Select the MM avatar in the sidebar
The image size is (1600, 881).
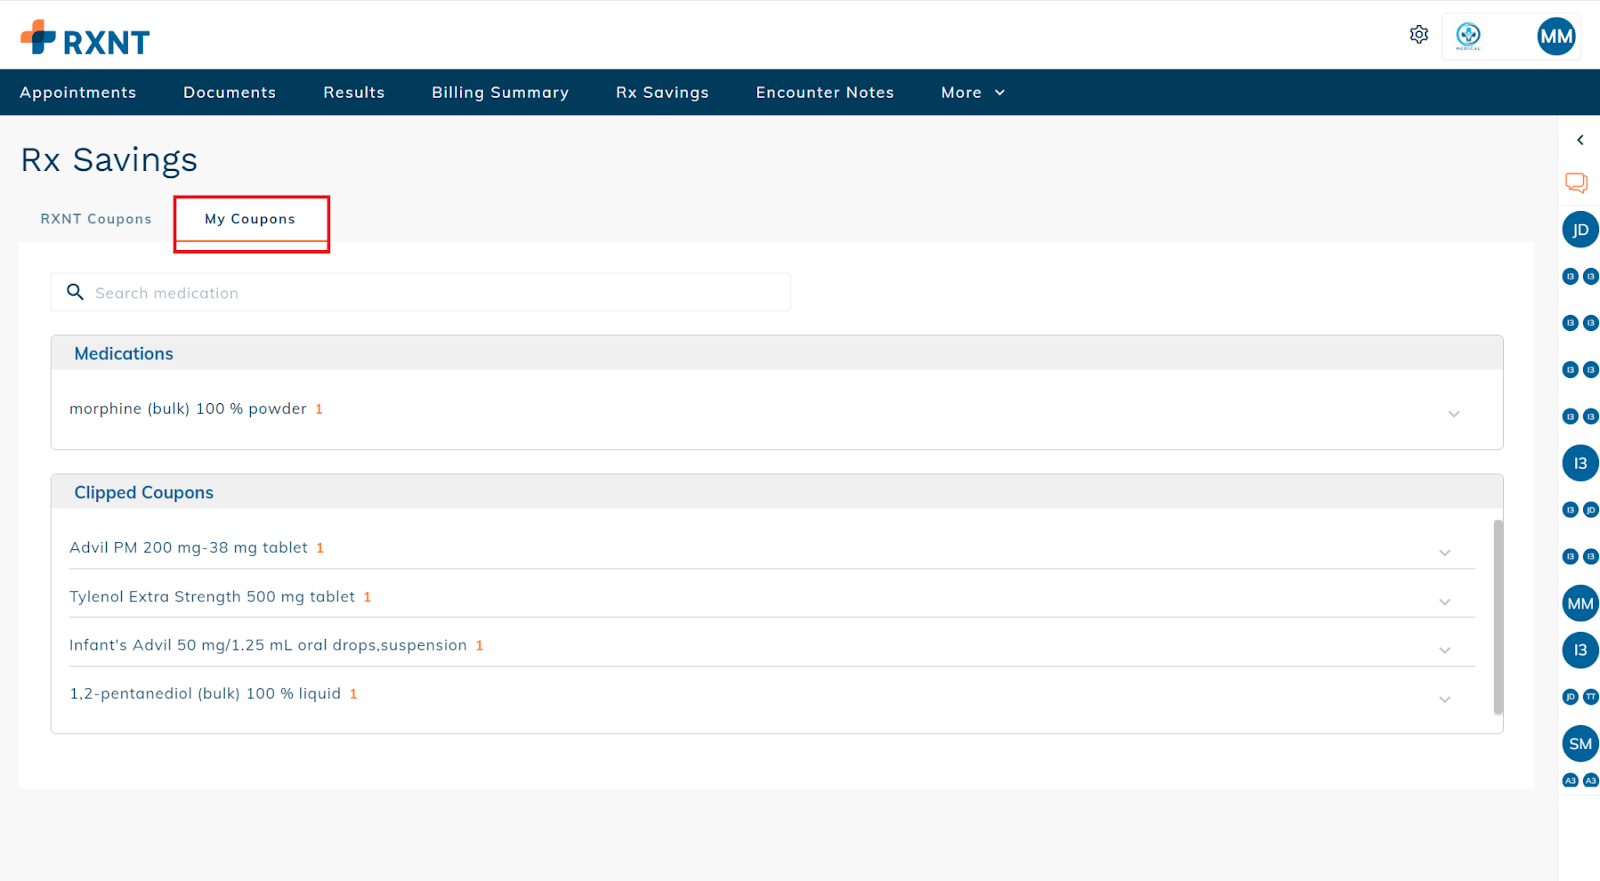1580,603
